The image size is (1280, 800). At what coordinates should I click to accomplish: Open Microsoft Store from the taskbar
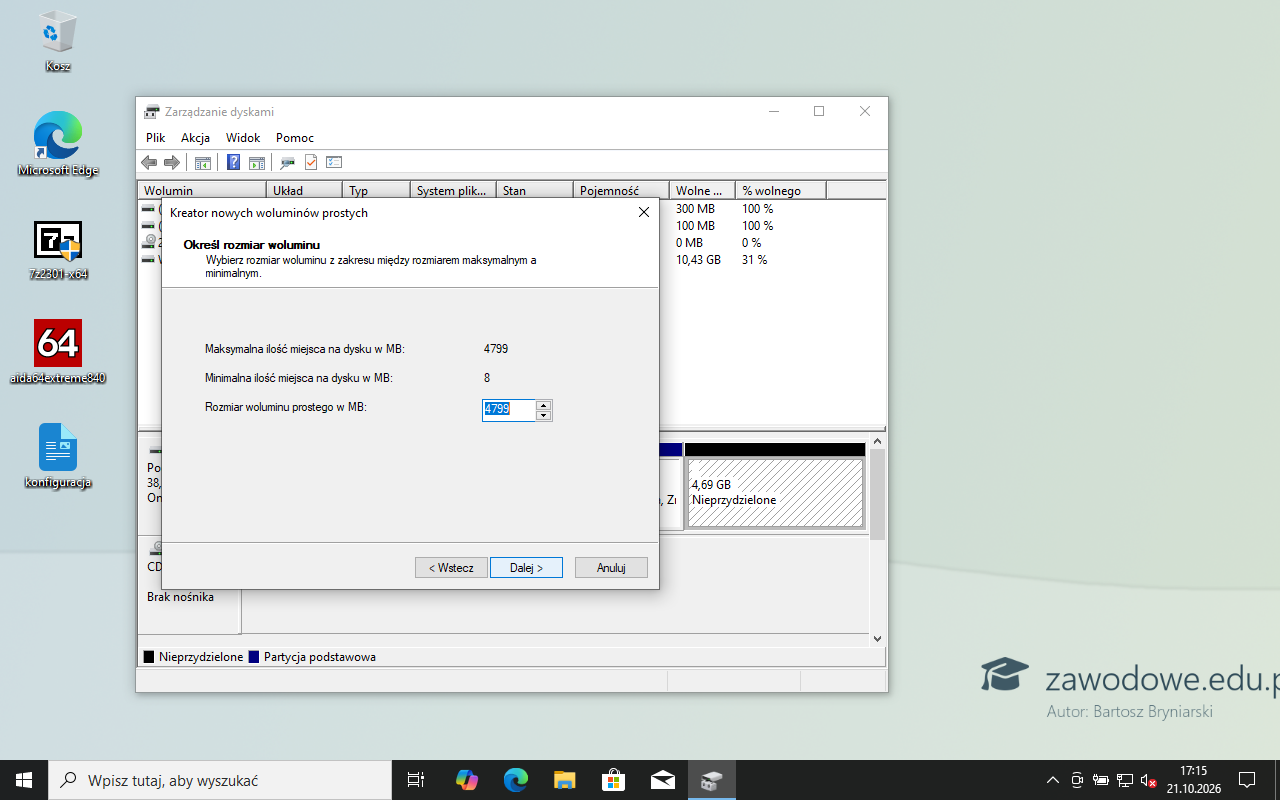[x=614, y=780]
